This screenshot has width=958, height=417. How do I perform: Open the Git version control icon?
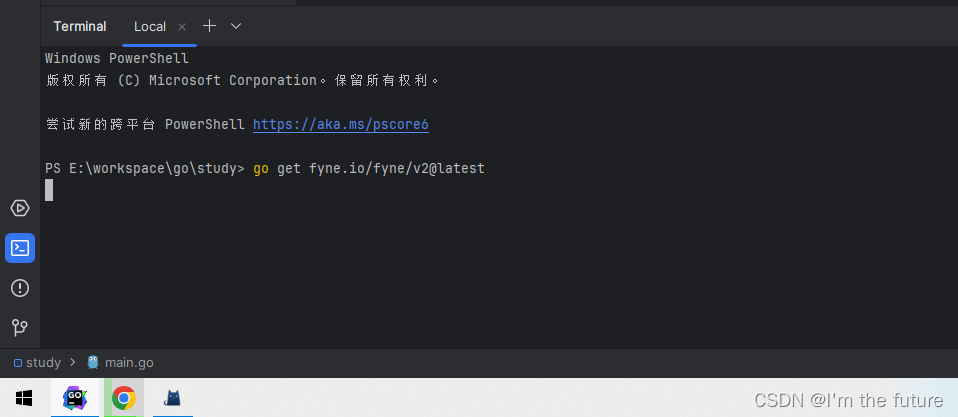pyautogui.click(x=20, y=327)
